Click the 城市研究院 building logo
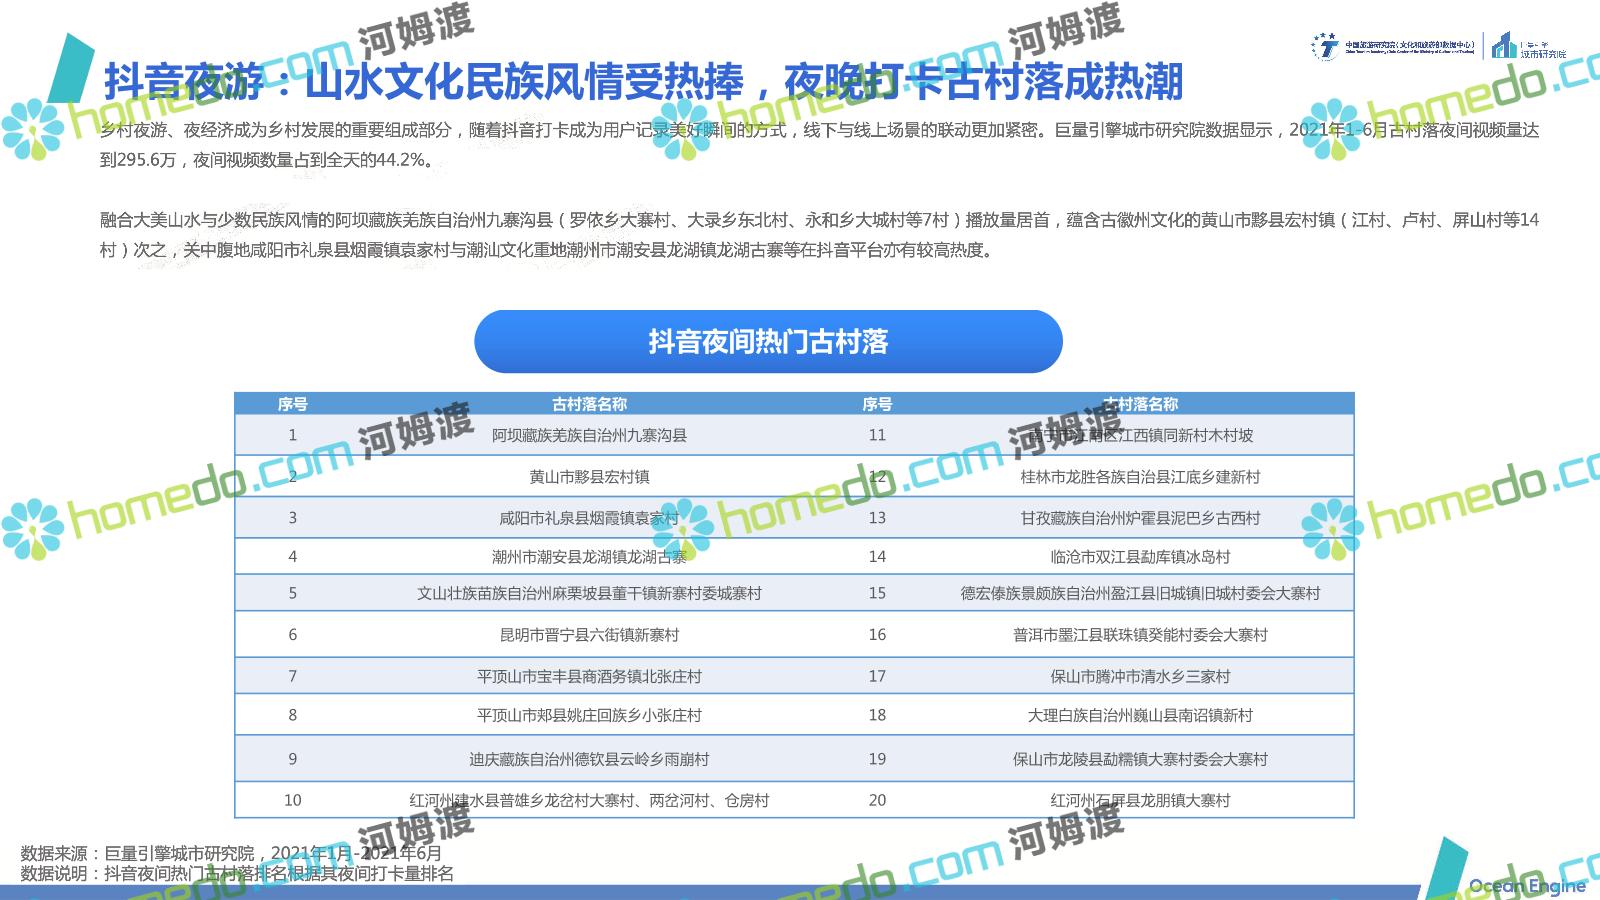Screen dimensions: 1600x900 tap(1528, 46)
